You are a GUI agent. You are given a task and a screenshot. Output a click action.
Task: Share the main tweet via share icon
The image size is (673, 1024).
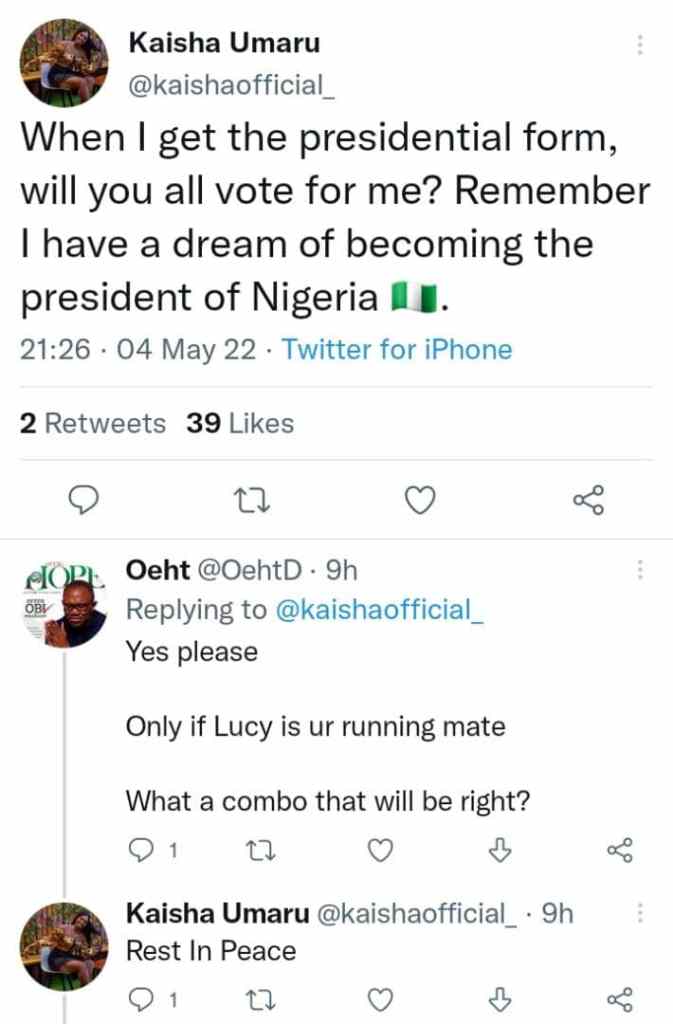pyautogui.click(x=589, y=499)
